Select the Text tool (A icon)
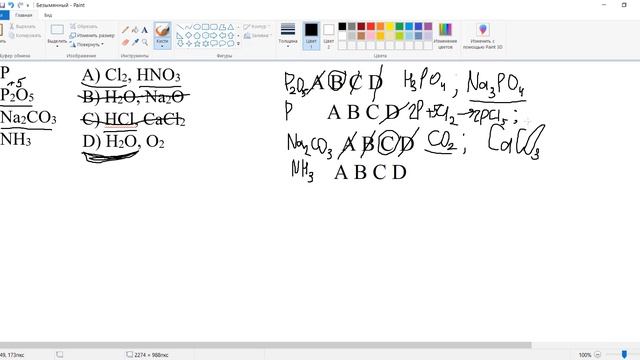Image resolution: width=640 pixels, height=360 pixels. [144, 30]
